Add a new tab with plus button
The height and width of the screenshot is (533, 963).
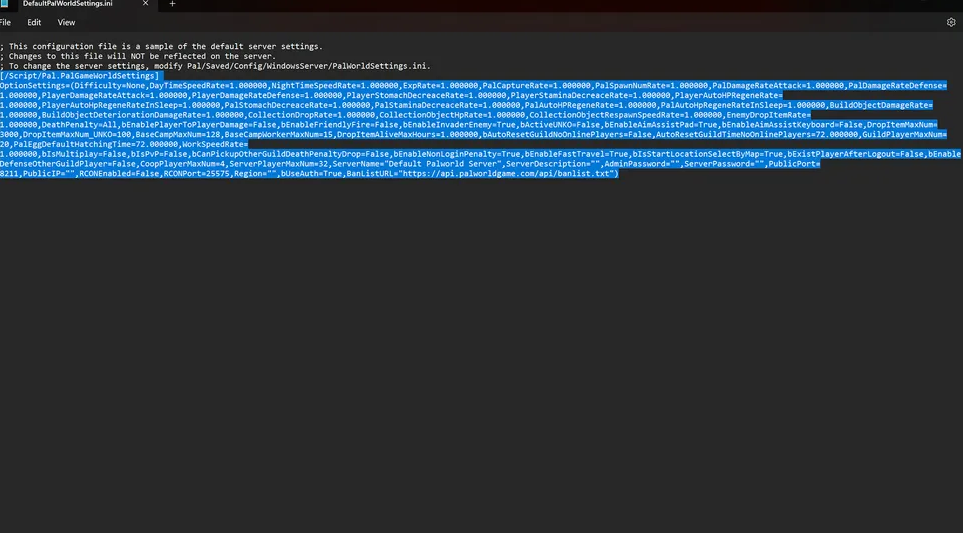pos(172,4)
